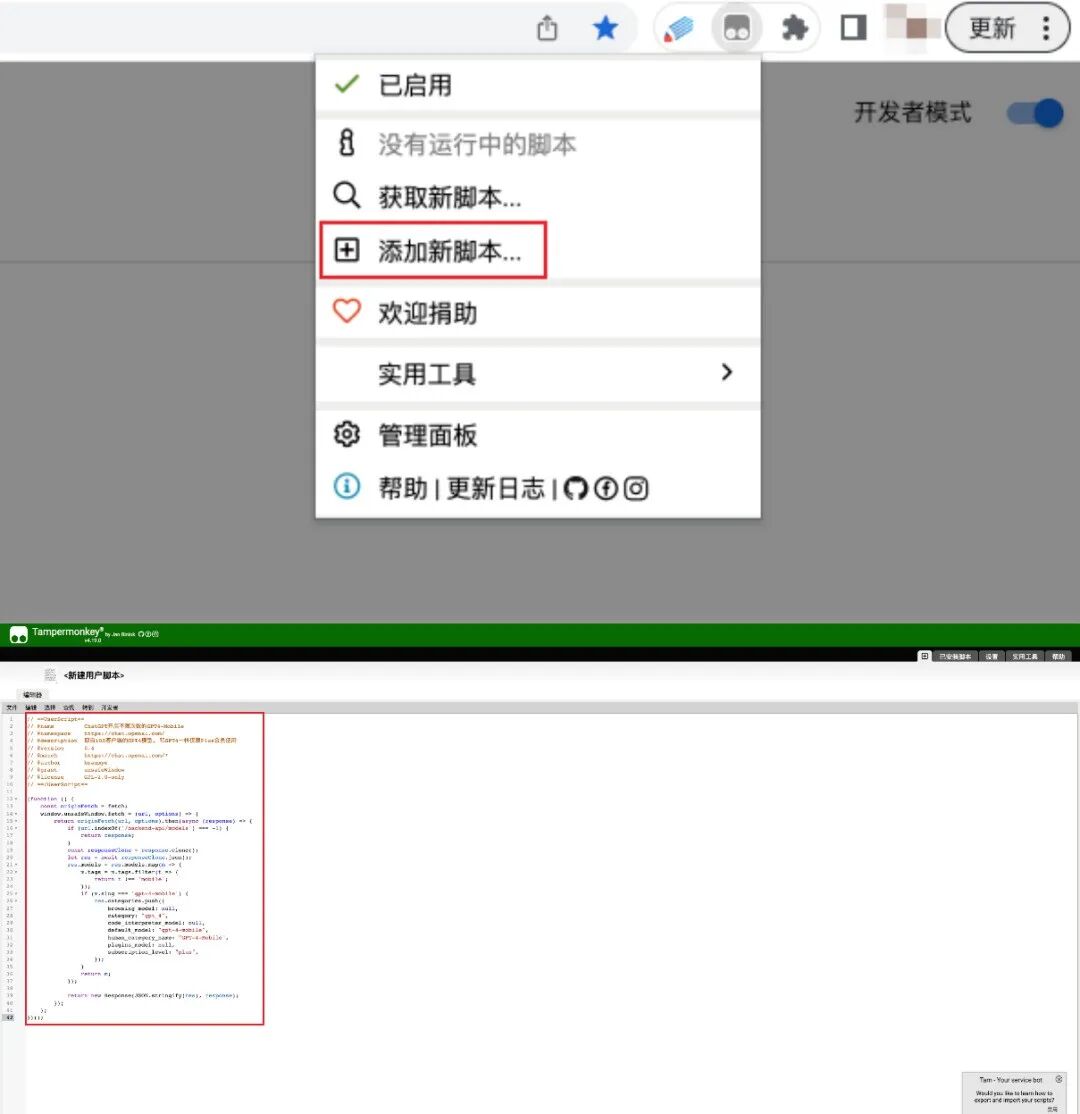Open the Extensions puzzle piece icon
This screenshot has width=1080, height=1114.
pos(795,29)
